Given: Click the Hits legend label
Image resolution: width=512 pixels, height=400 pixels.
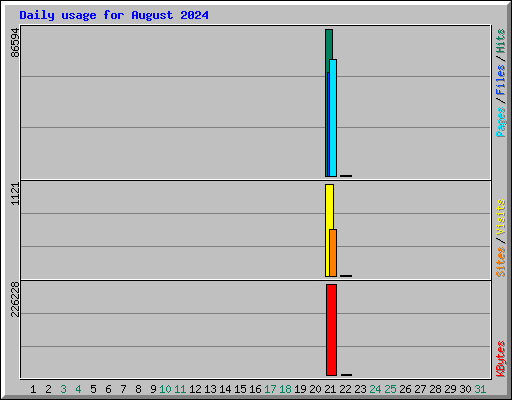Looking at the screenshot, I should tap(501, 41).
